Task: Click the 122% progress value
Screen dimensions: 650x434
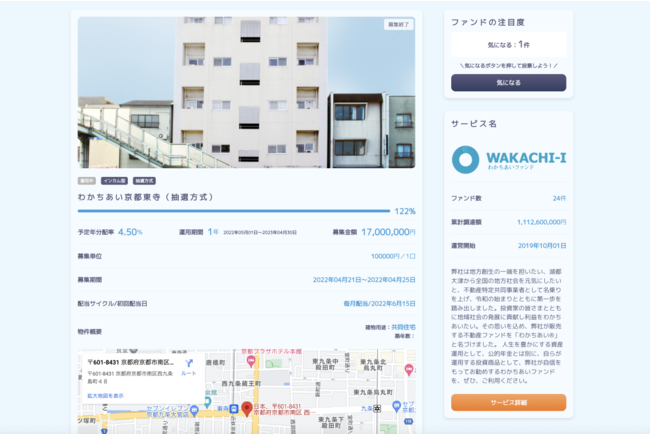Action: (405, 211)
